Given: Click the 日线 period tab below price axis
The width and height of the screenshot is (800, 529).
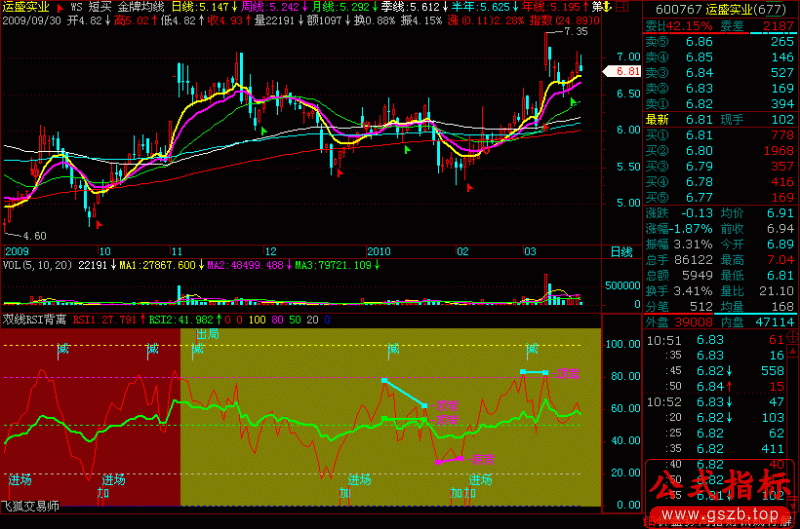Looking at the screenshot, I should point(621,252).
